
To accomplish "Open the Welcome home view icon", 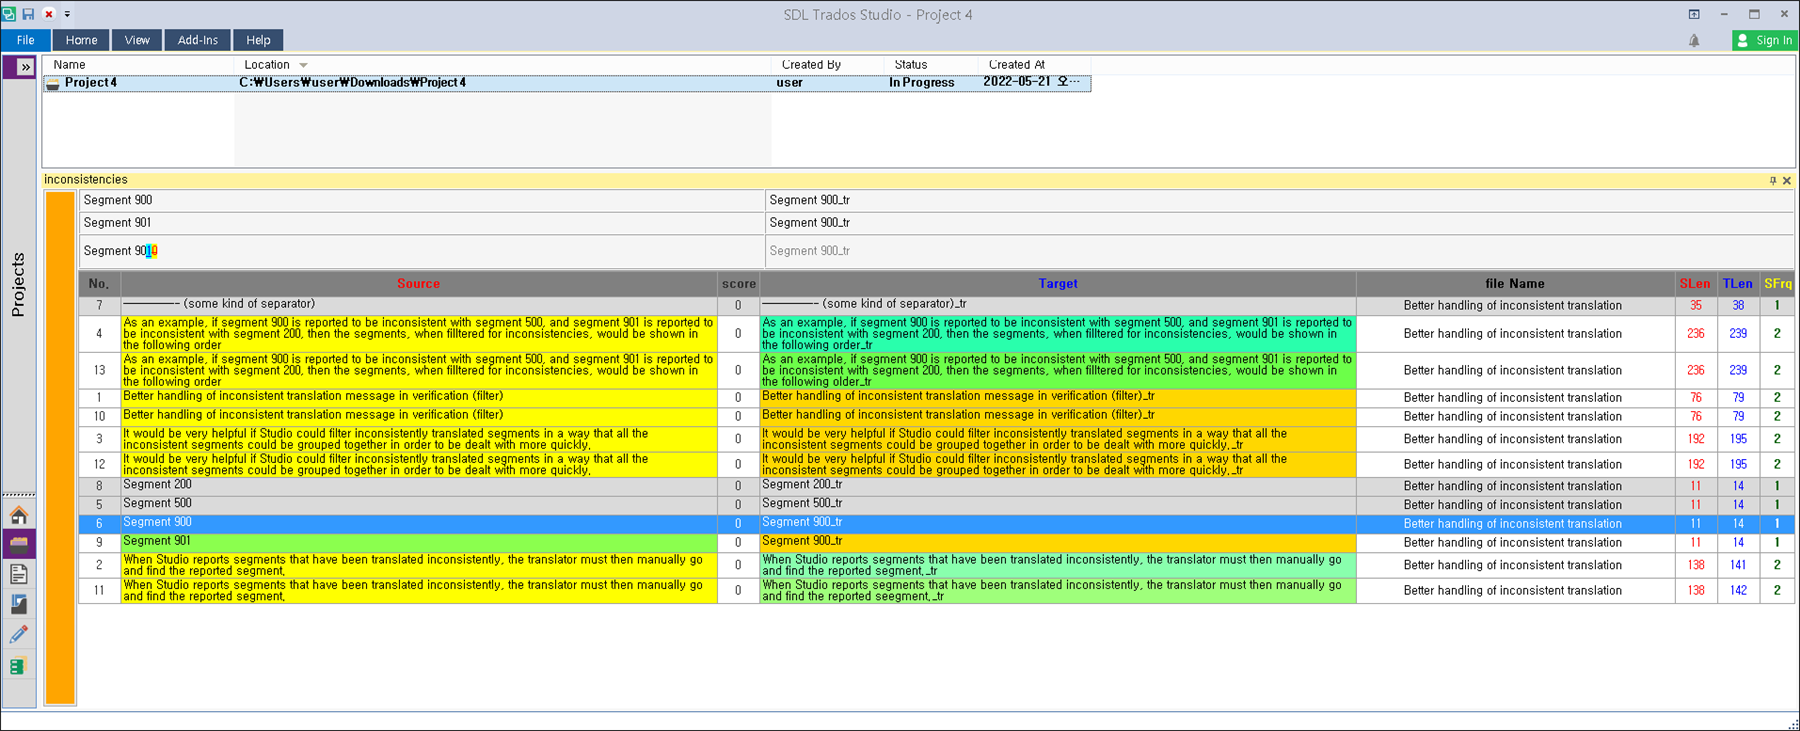I will [x=19, y=515].
